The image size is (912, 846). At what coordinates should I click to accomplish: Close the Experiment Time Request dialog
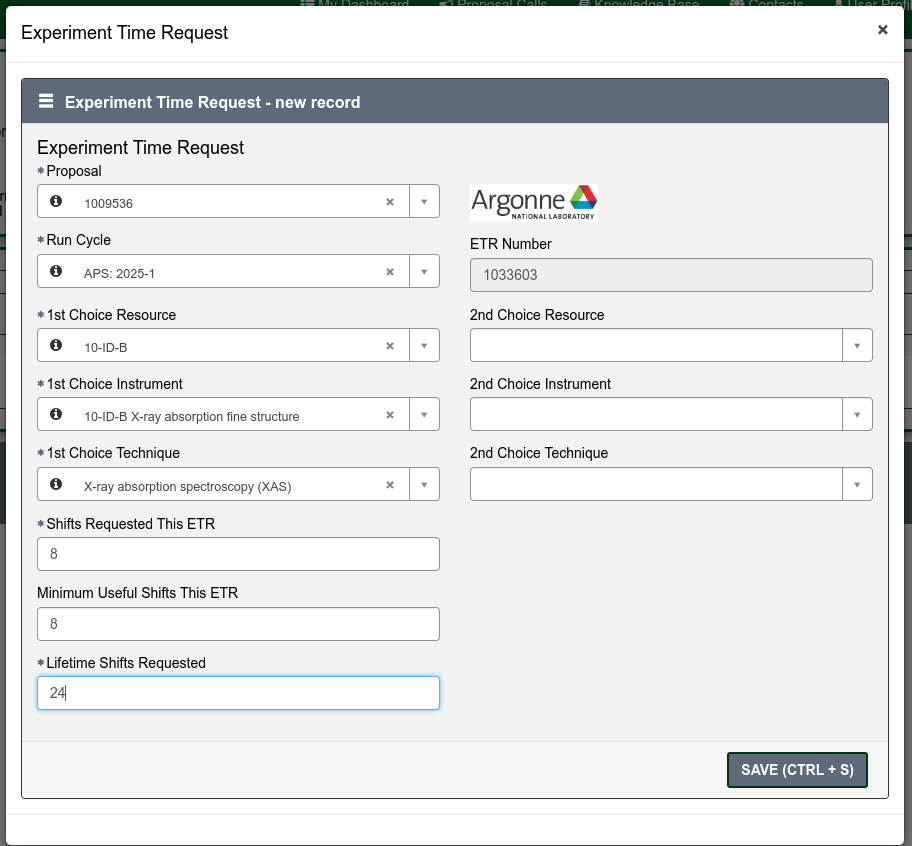pyautogui.click(x=882, y=30)
